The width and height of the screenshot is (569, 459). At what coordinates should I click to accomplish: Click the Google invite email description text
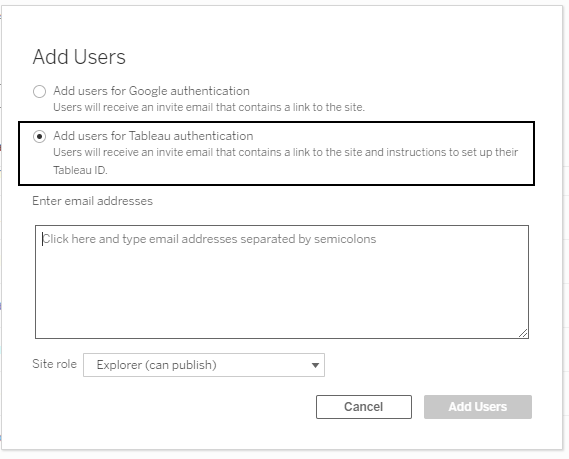(209, 107)
